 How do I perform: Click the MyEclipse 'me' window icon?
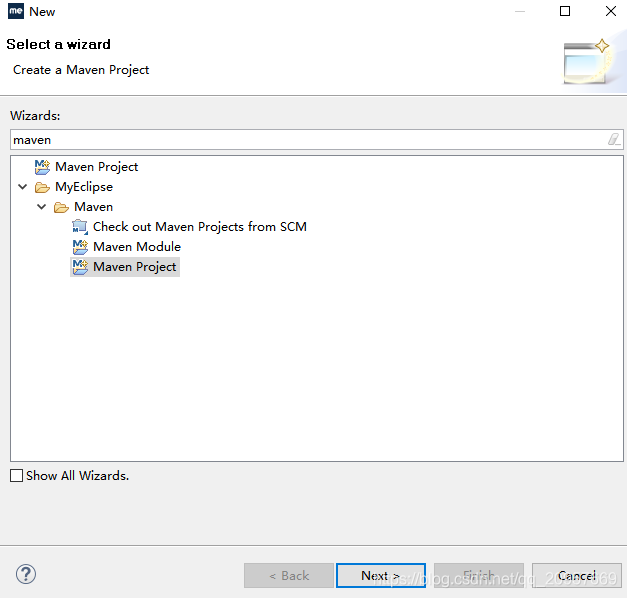click(x=16, y=11)
